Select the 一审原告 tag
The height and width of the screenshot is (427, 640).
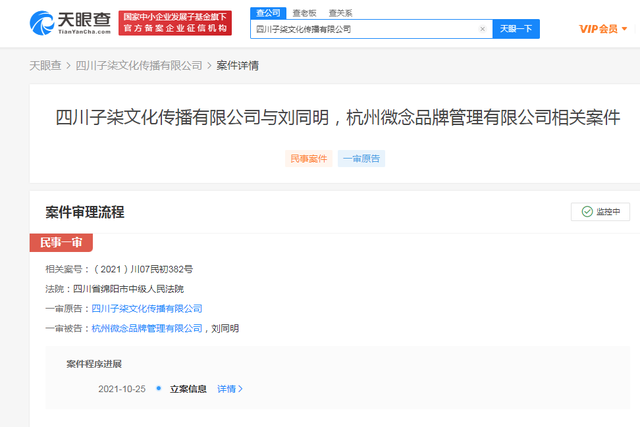coord(361,158)
